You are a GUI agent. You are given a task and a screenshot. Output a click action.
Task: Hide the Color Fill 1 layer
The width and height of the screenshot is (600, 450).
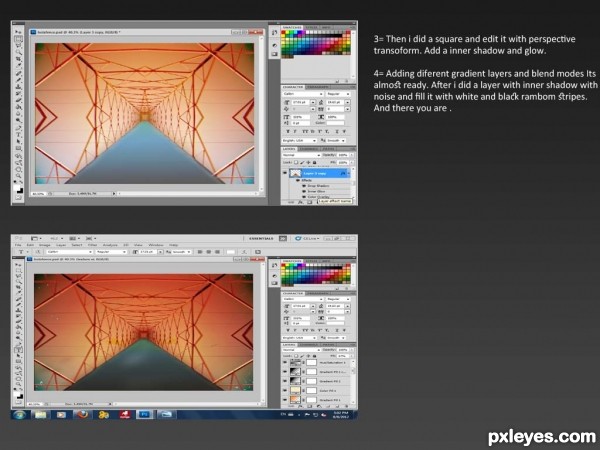285,391
